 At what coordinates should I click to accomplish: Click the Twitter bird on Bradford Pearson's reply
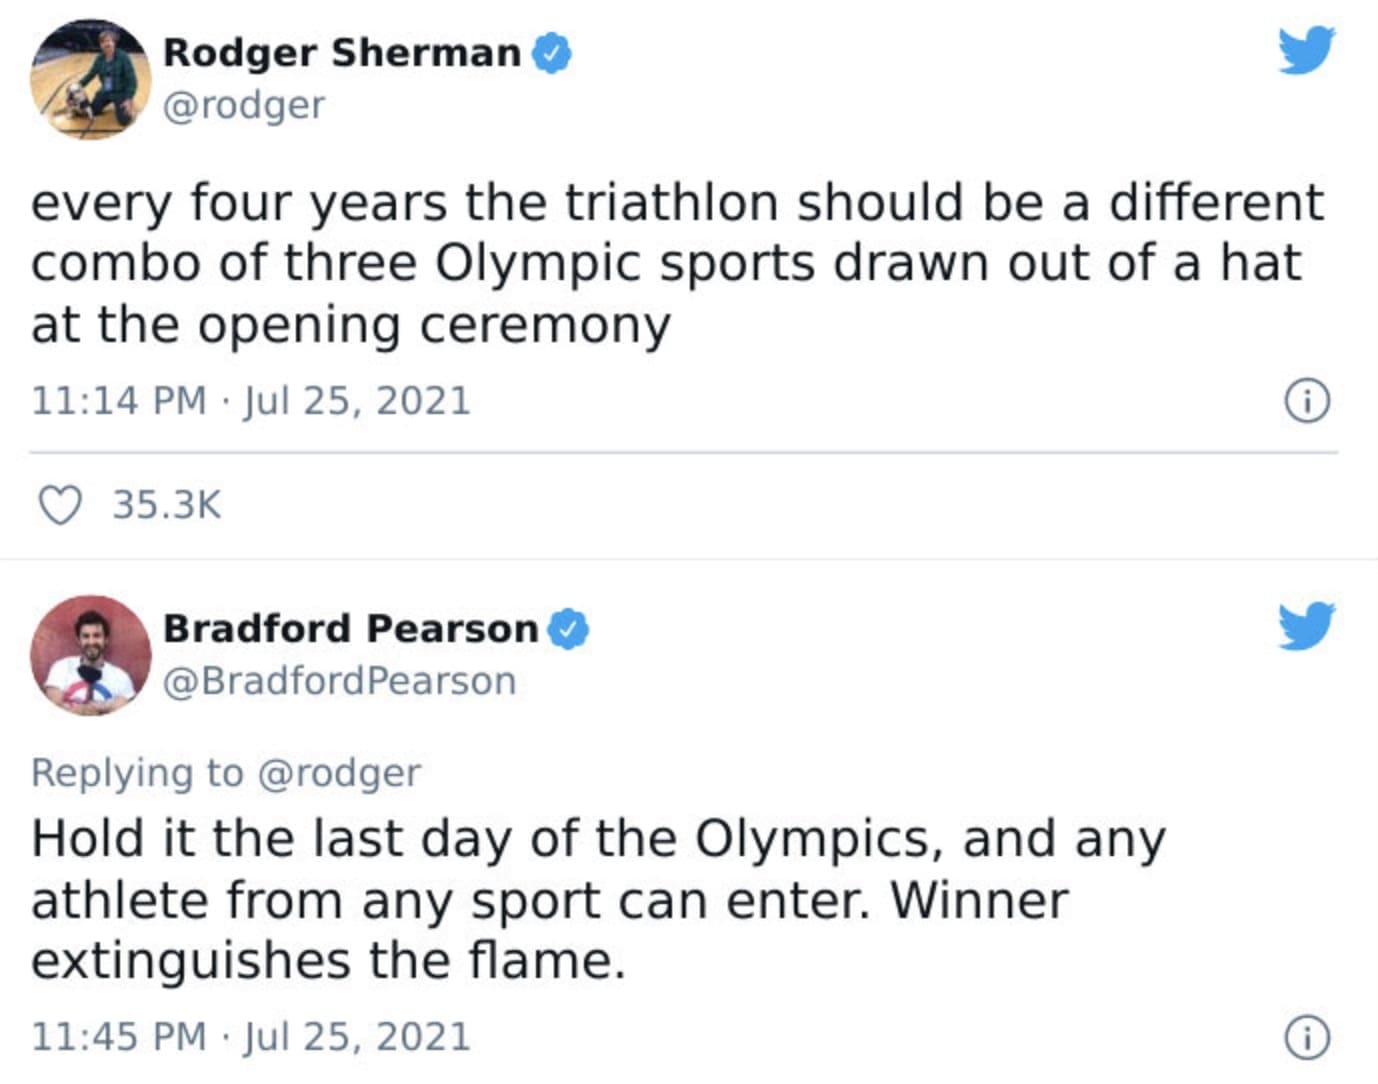1306,625
